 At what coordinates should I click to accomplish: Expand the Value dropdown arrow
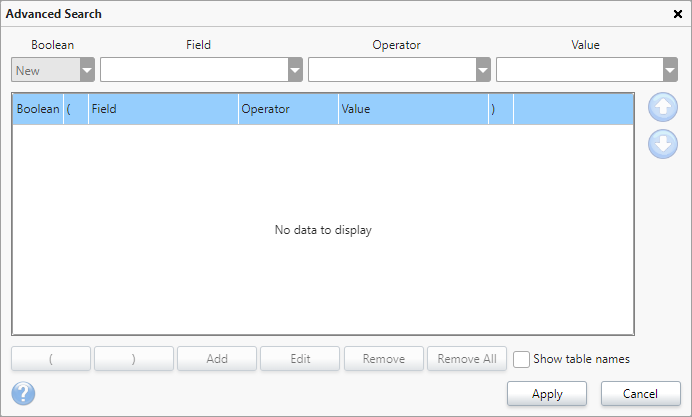670,70
